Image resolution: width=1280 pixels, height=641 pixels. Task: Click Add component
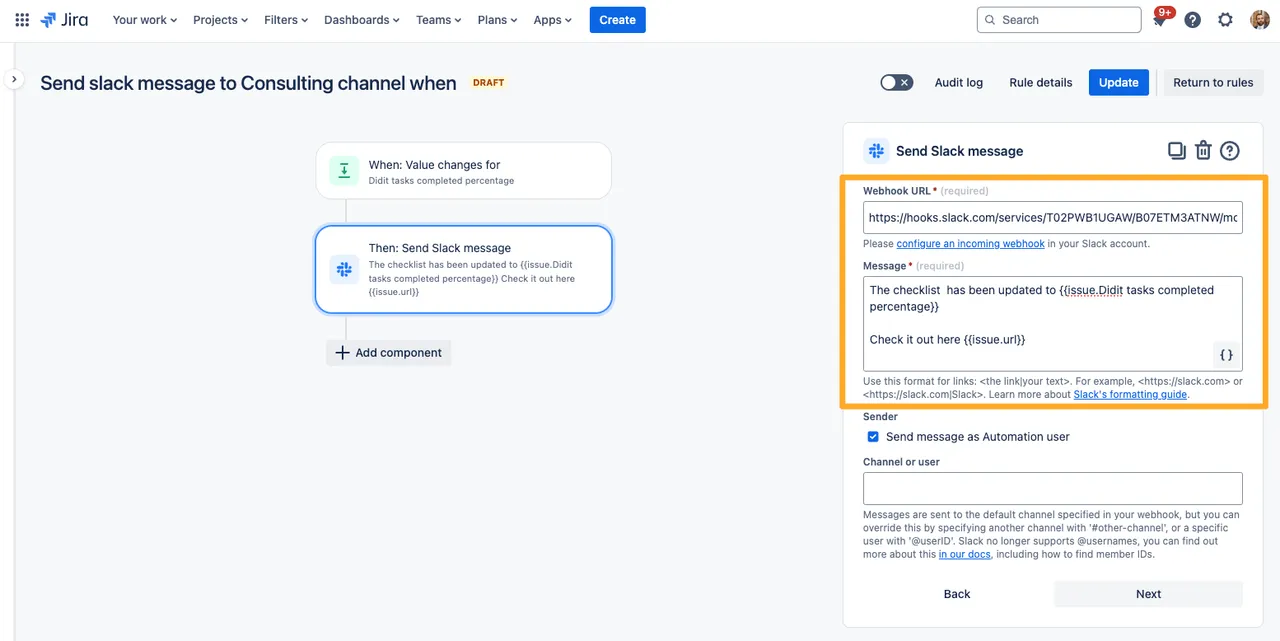click(x=388, y=353)
